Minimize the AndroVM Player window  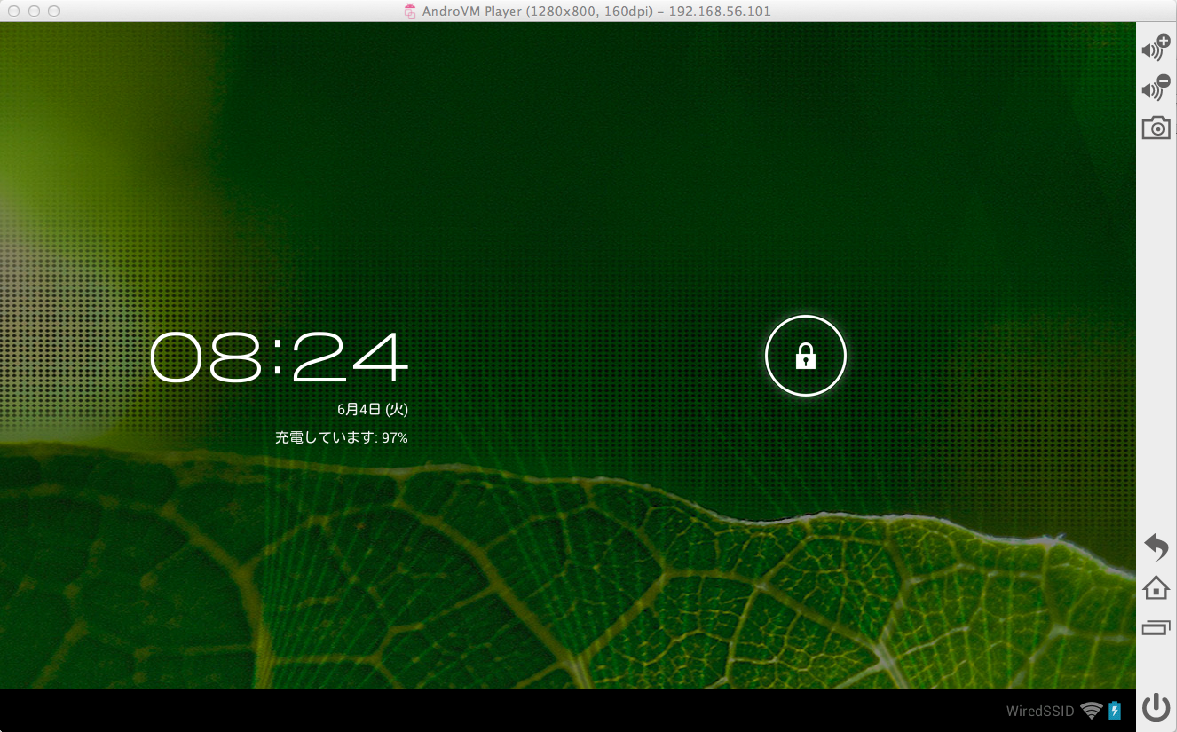[34, 11]
